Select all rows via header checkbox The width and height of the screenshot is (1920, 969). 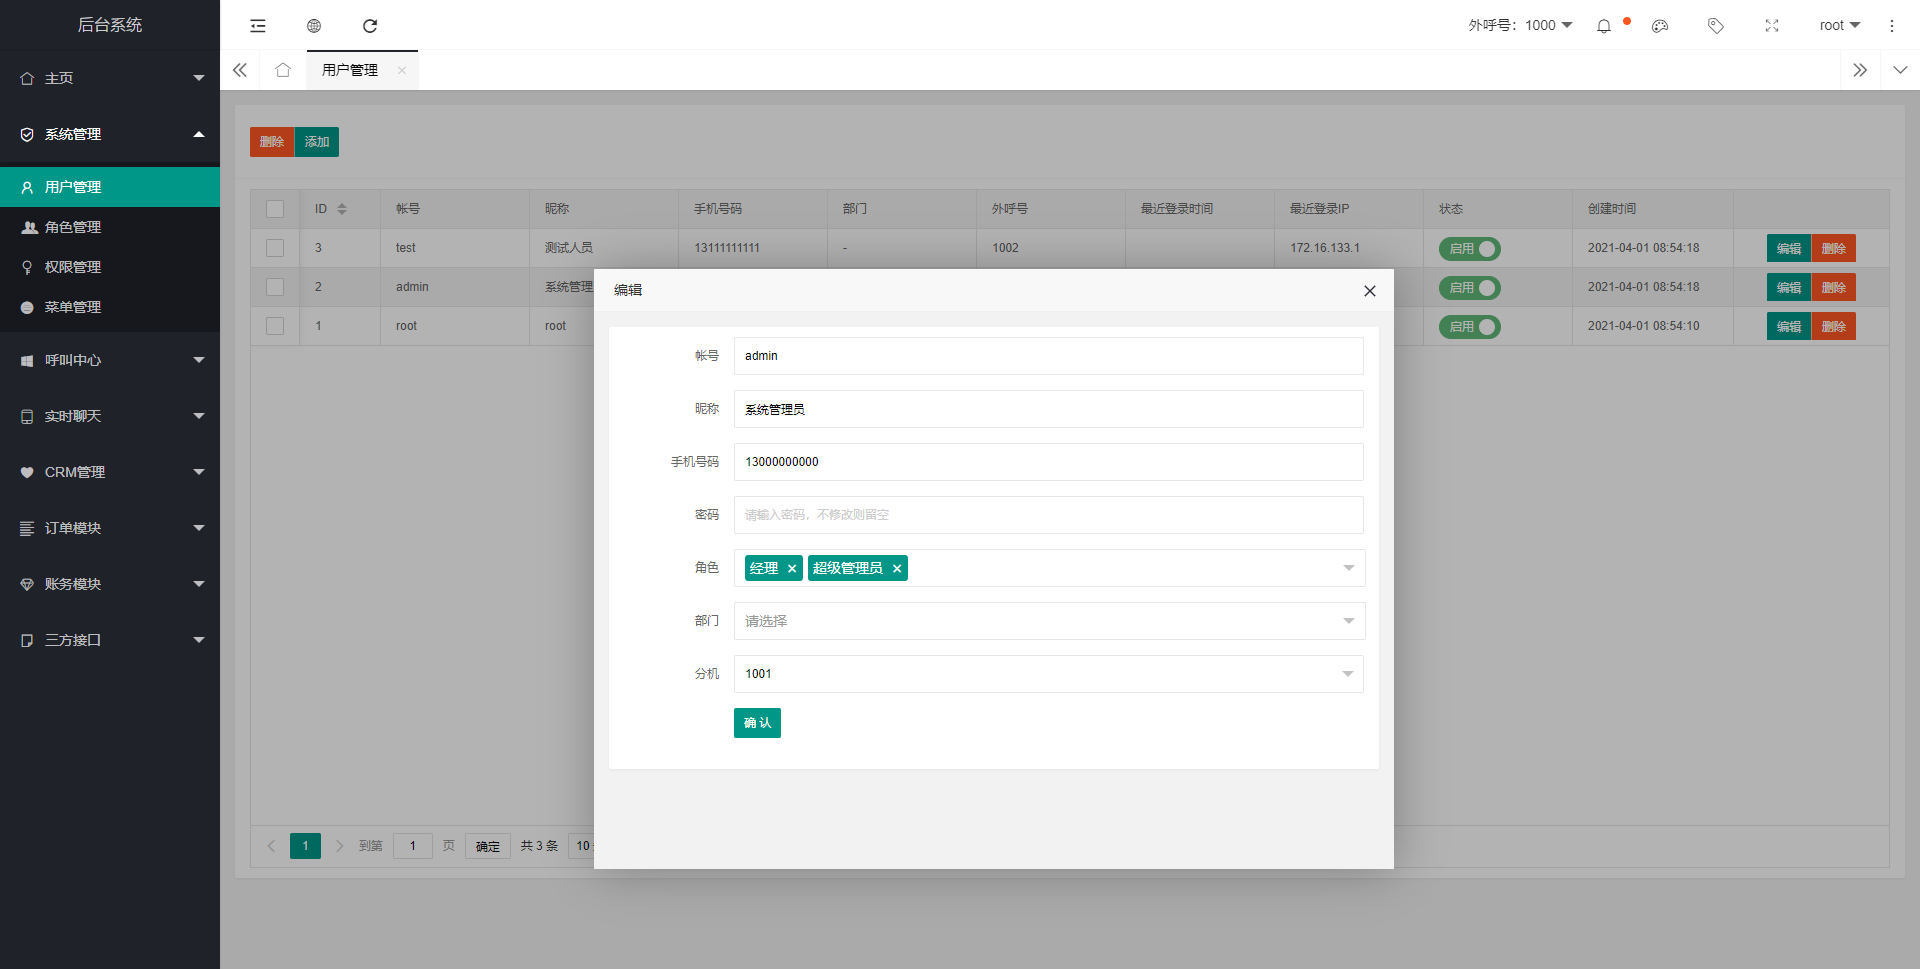coord(275,209)
